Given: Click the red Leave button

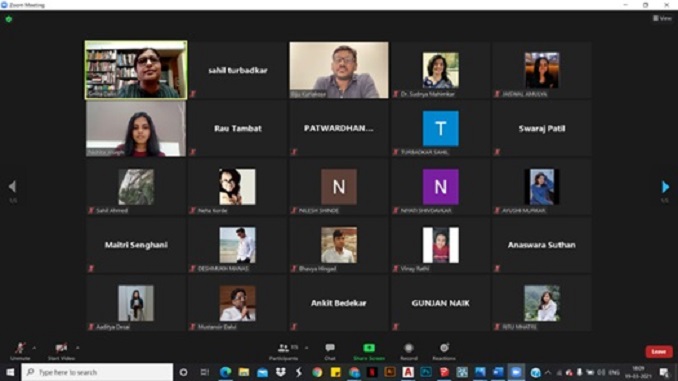Looking at the screenshot, I should 659,352.
